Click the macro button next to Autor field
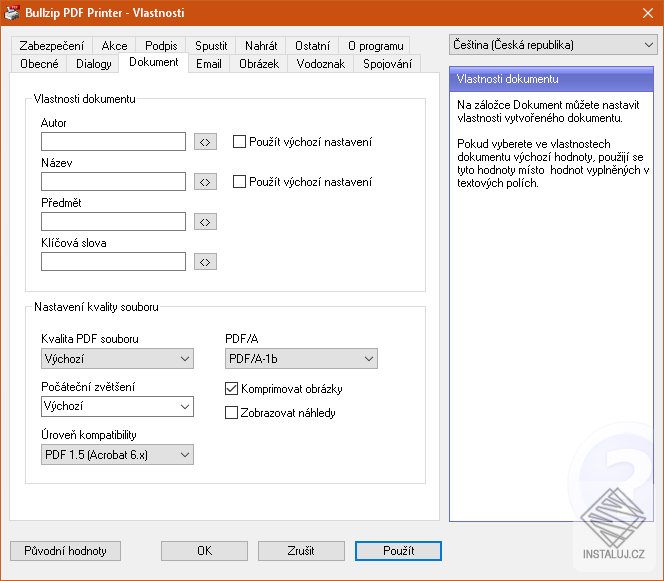Viewport: 664px width, 581px height. point(205,142)
